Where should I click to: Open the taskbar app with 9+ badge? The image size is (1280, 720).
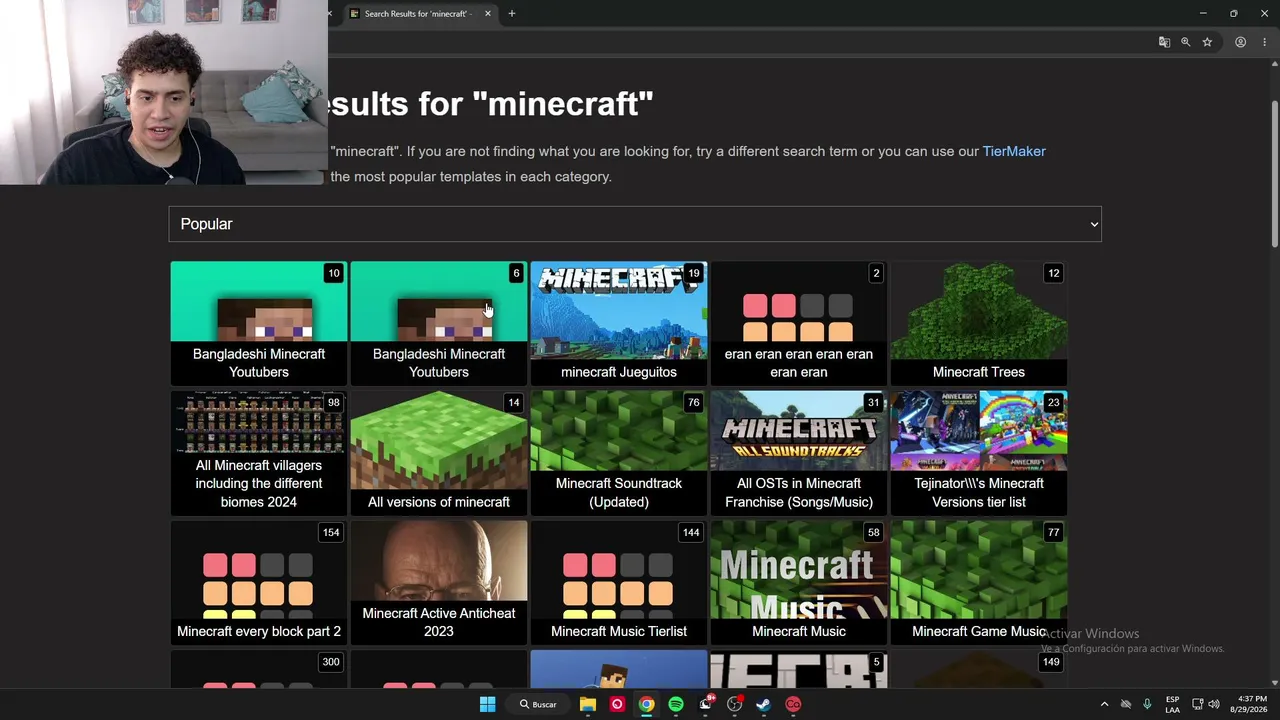coord(706,704)
